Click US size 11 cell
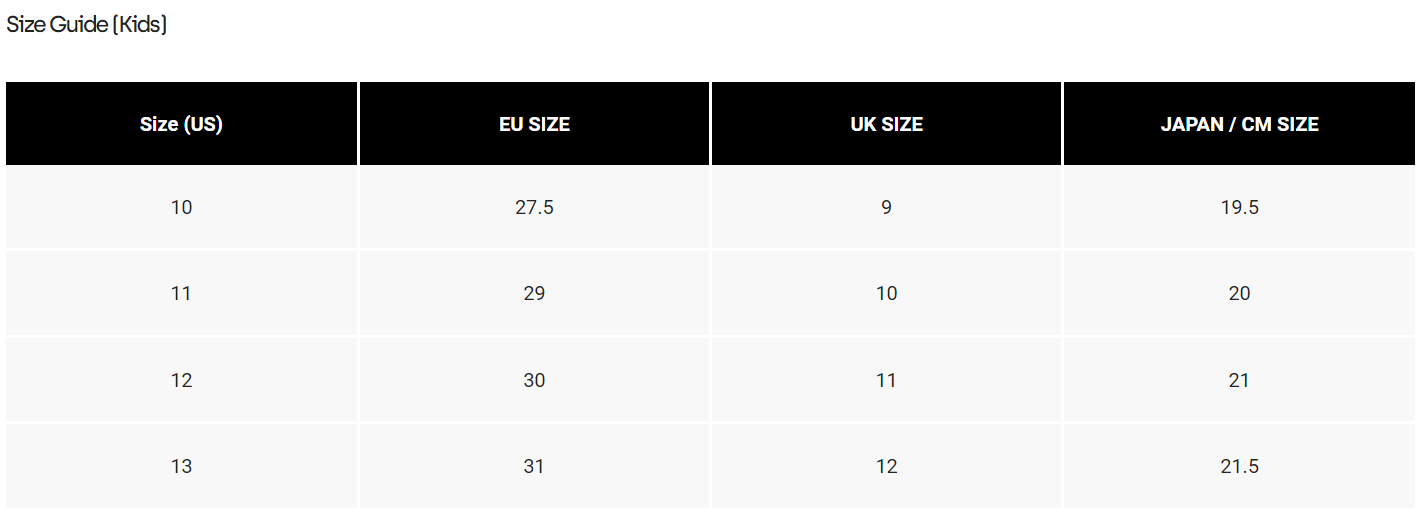 click(181, 294)
